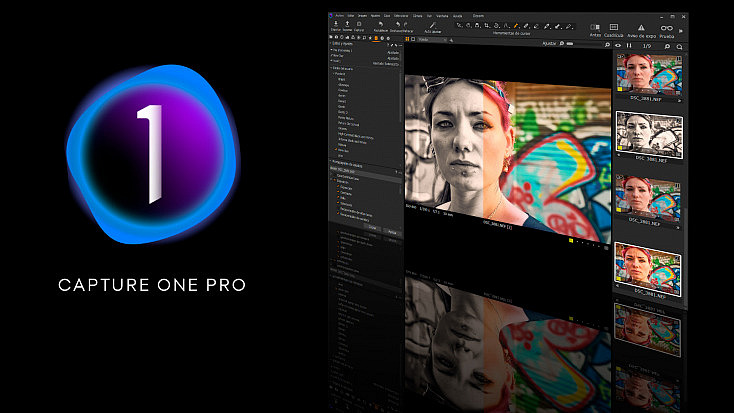734x413 pixels.
Task: Click the Capturar toolbar icon
Action: (359, 24)
